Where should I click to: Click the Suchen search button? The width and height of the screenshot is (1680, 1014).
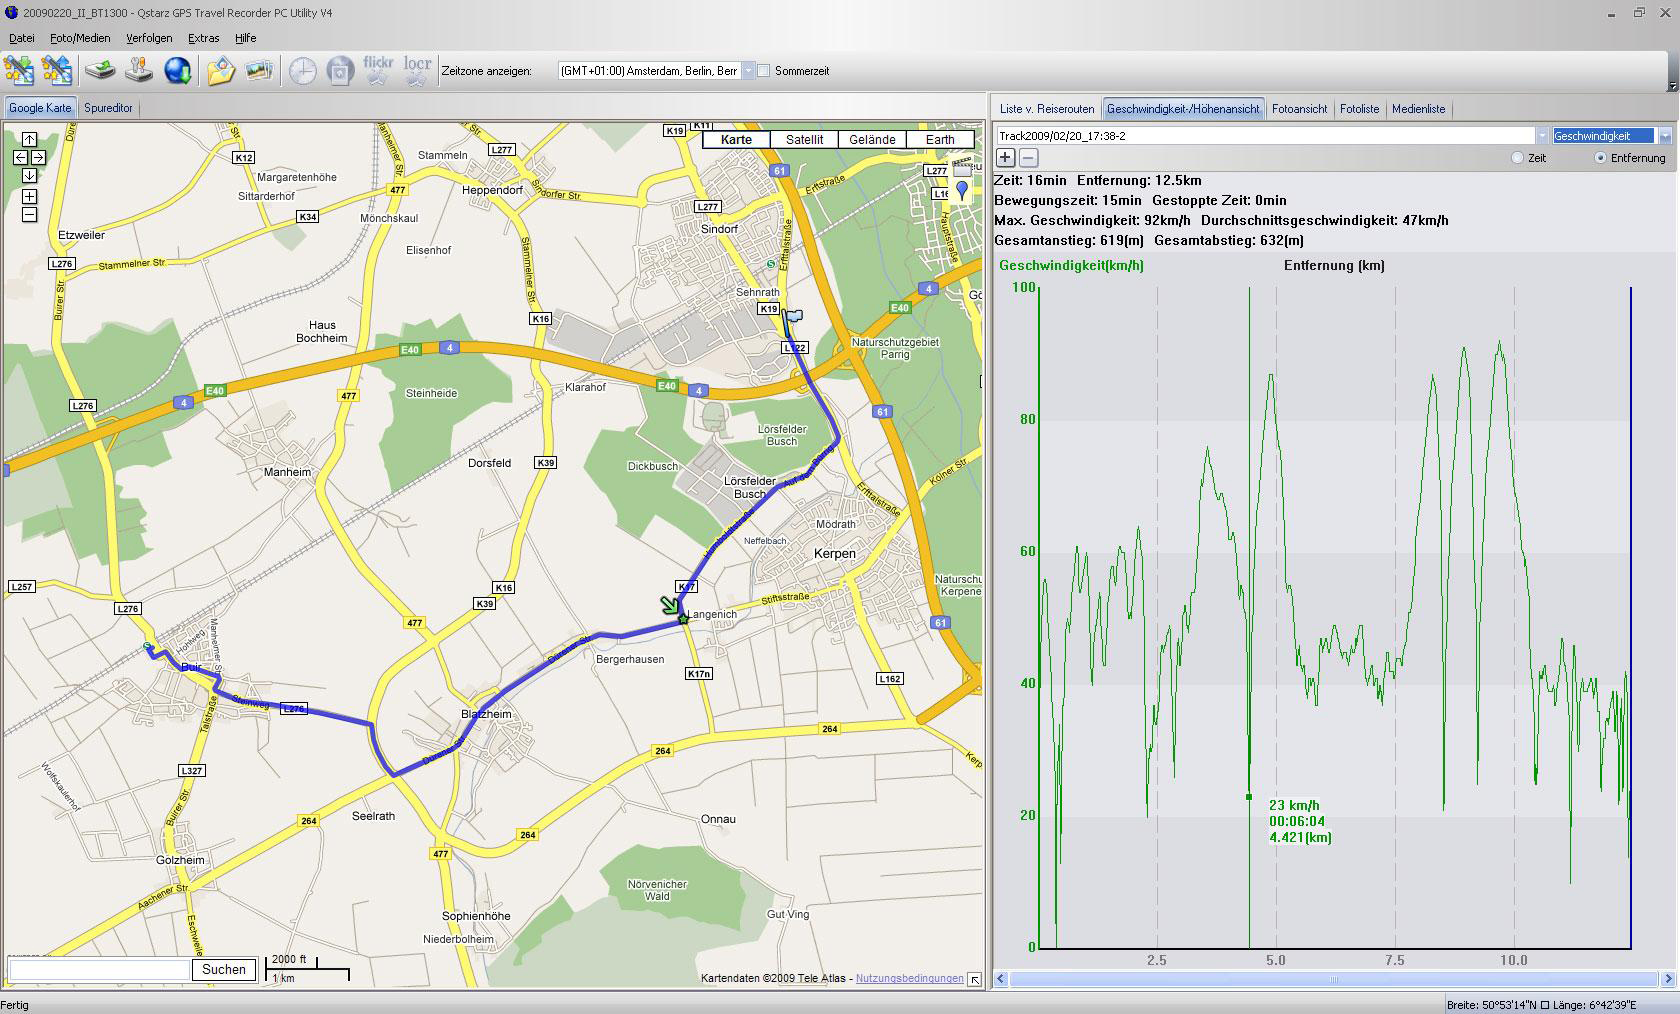pyautogui.click(x=223, y=969)
